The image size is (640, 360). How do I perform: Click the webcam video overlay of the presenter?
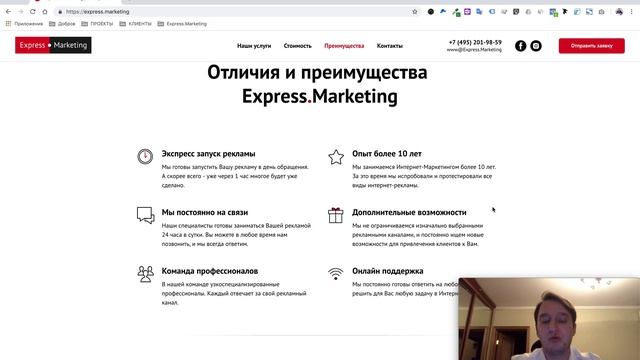549,319
